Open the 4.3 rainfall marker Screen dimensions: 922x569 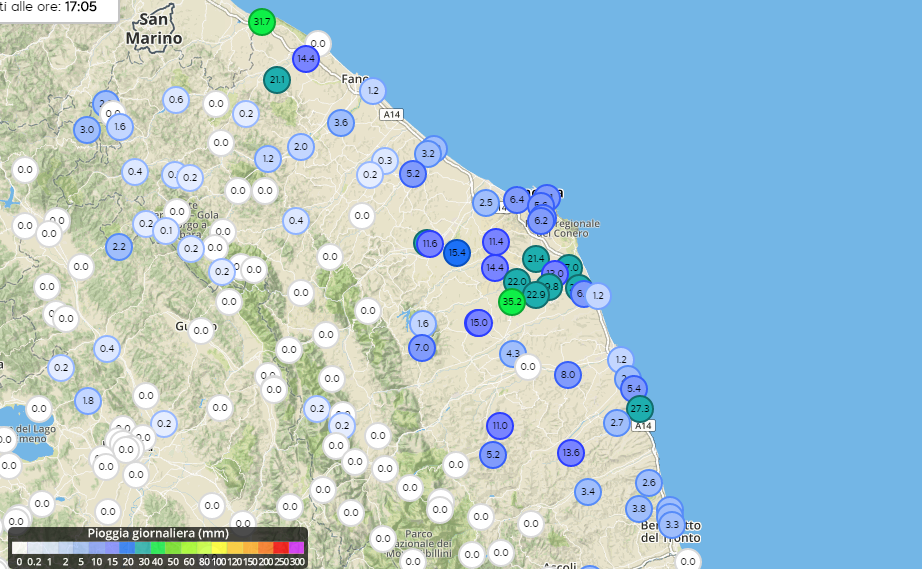[513, 353]
